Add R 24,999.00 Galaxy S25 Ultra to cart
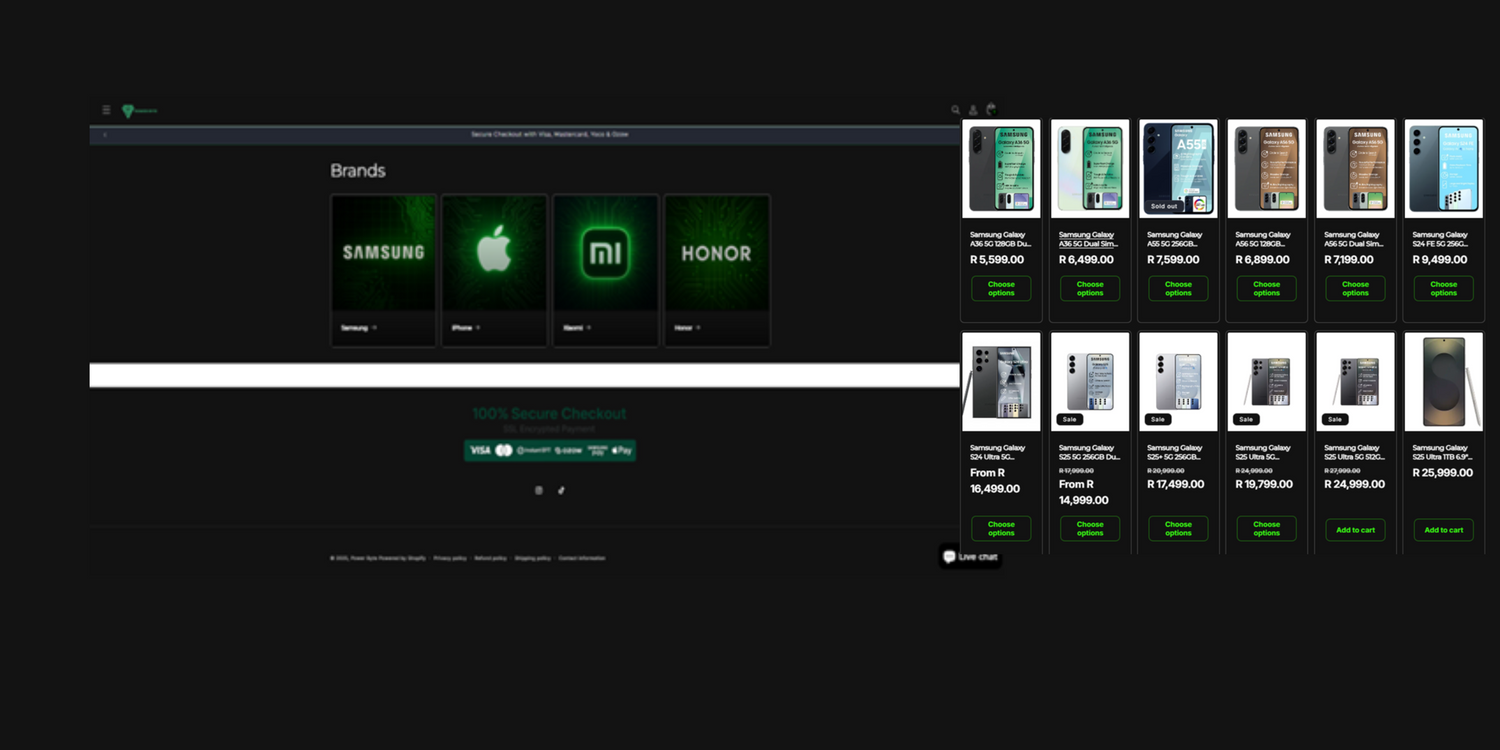The width and height of the screenshot is (1500, 750). click(x=1355, y=530)
